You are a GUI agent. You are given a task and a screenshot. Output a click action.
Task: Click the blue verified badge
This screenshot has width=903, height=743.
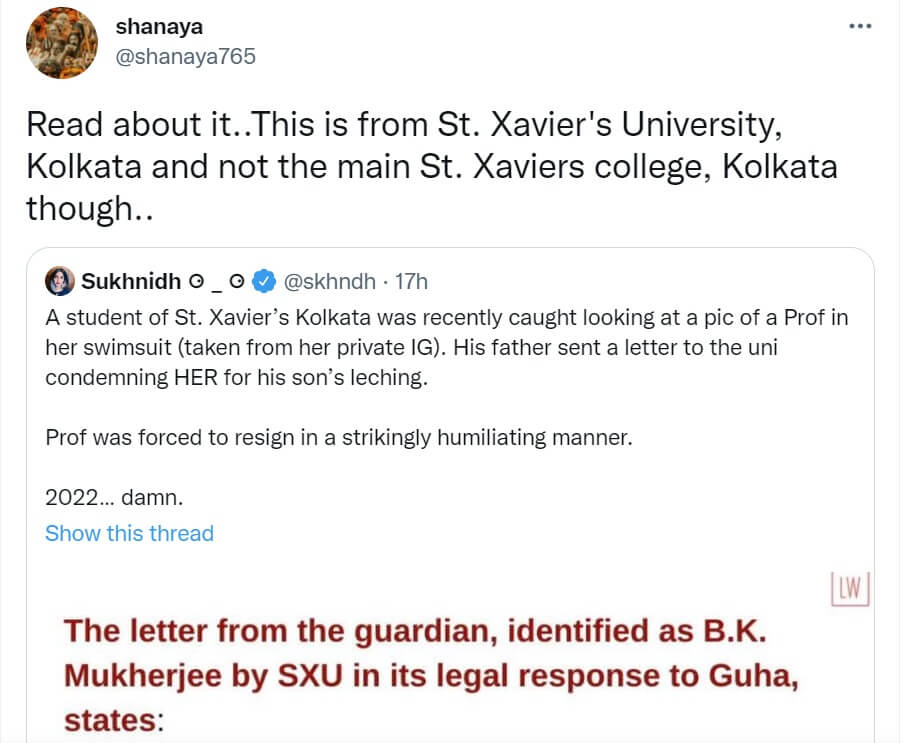tap(264, 282)
